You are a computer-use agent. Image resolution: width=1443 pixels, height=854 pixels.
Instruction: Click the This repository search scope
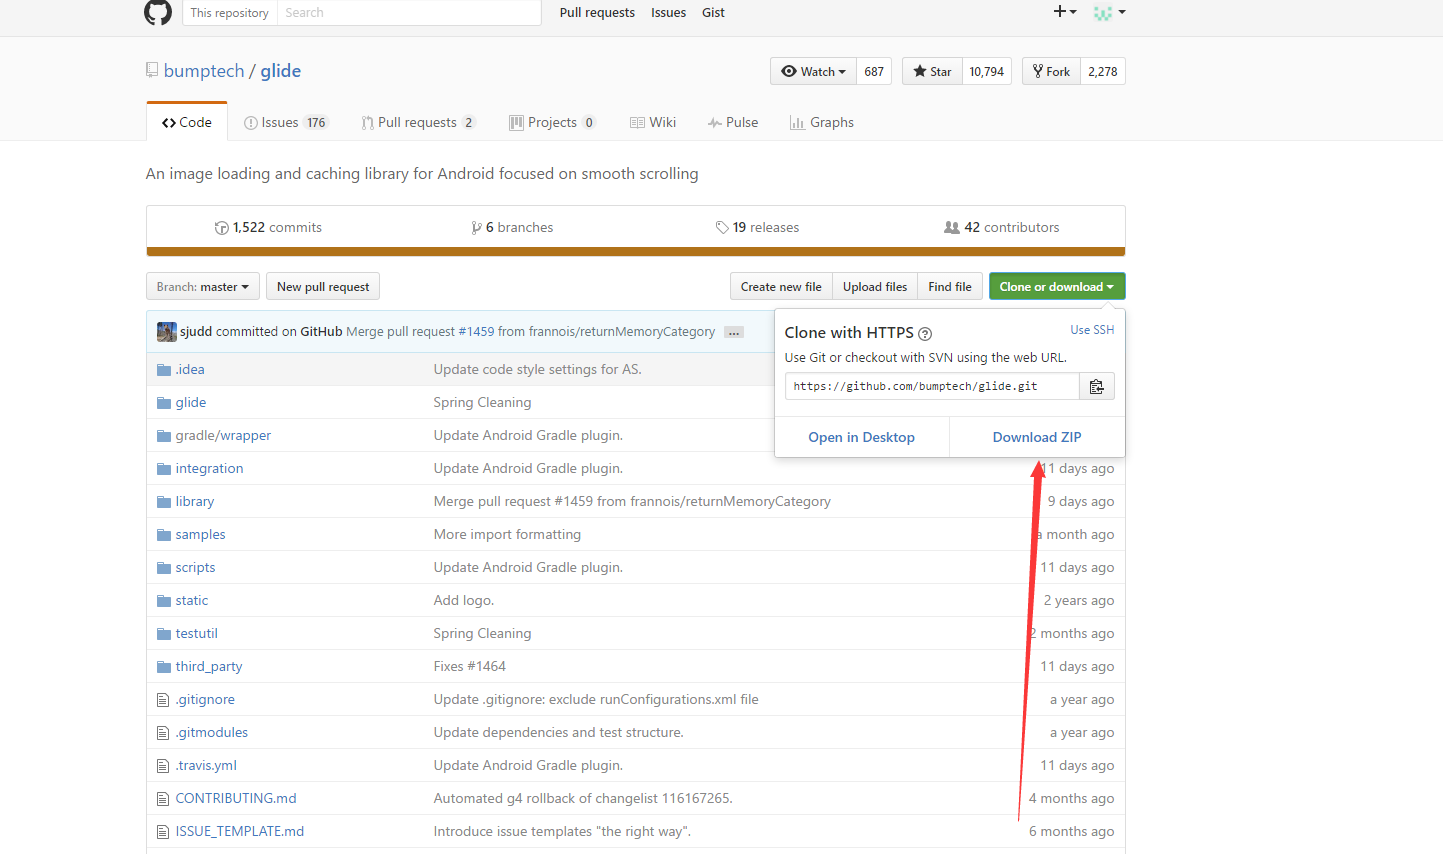[229, 12]
